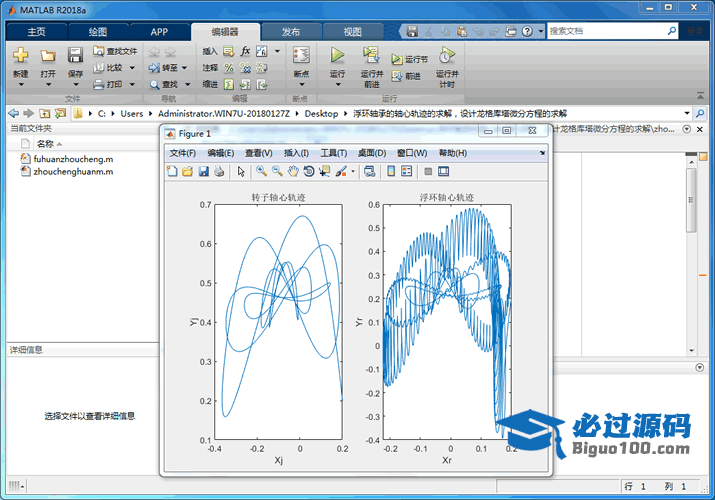Switch to APP ribbon tab
Viewport: 715px width, 500px height.
tap(159, 32)
